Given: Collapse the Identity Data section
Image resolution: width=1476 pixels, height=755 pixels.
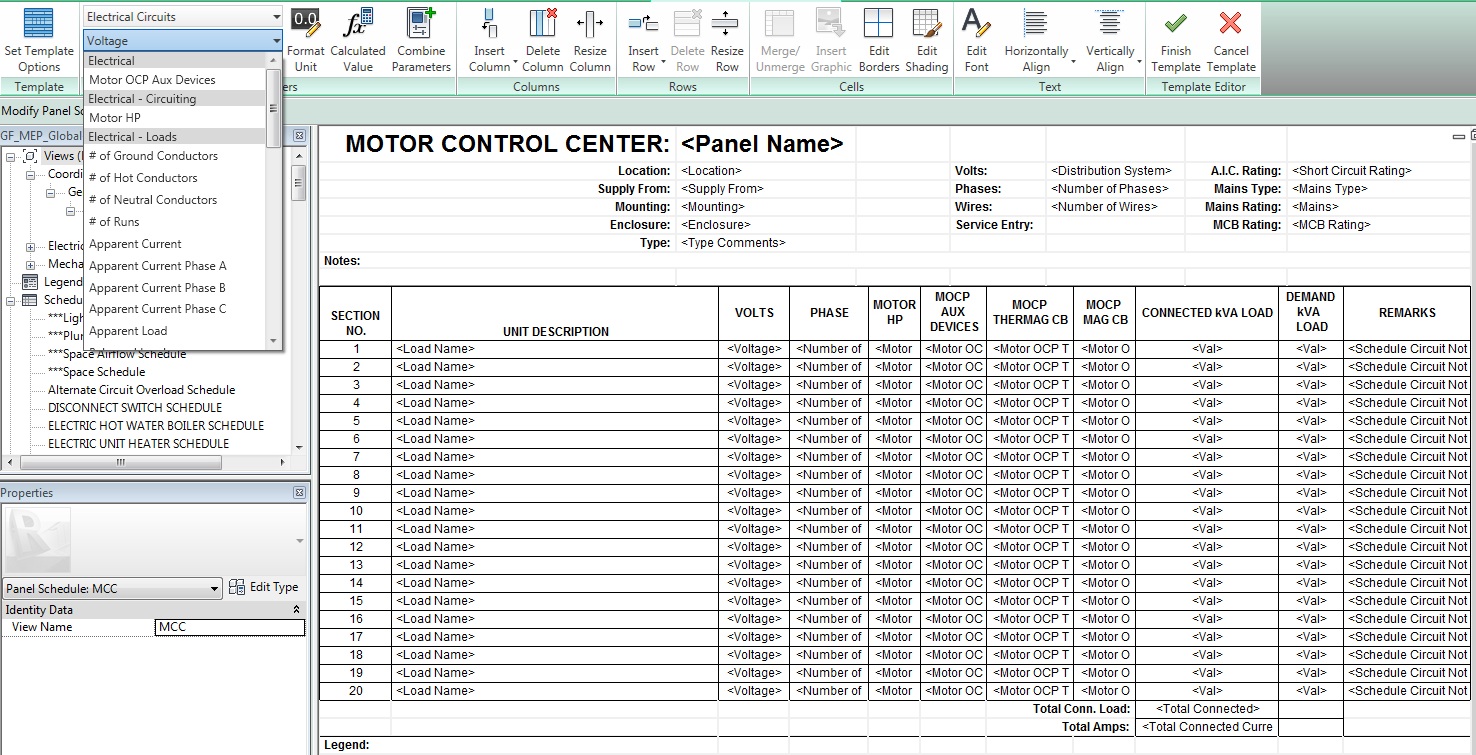Looking at the screenshot, I should (x=296, y=609).
